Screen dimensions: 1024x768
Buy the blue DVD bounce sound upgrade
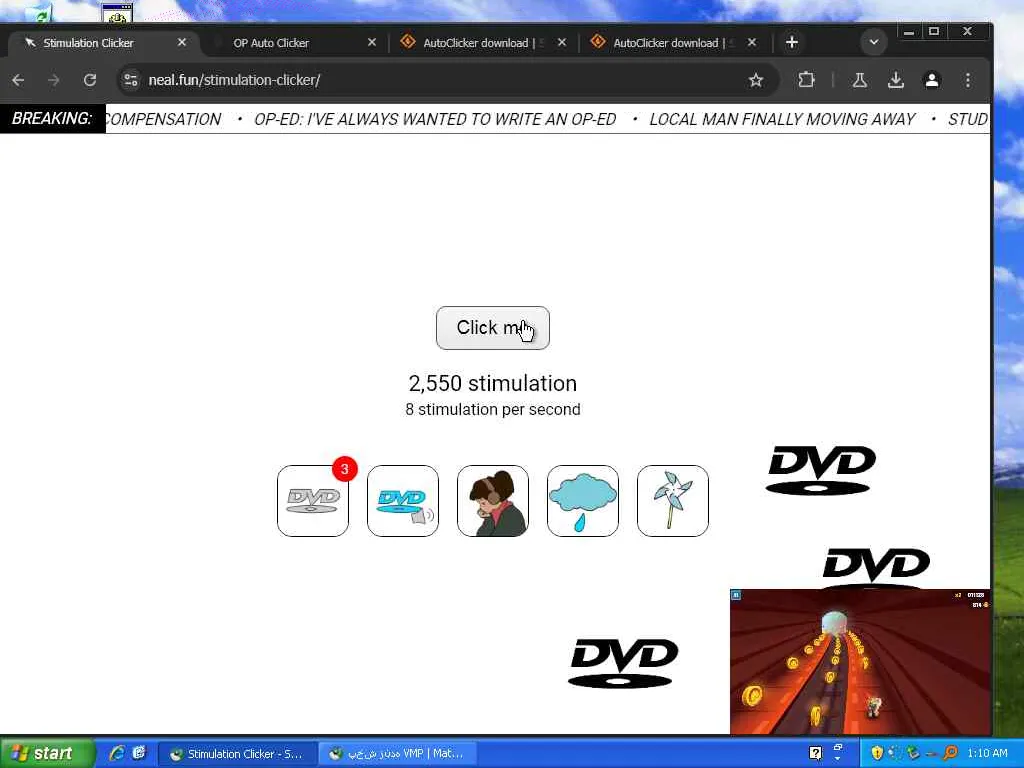(403, 501)
